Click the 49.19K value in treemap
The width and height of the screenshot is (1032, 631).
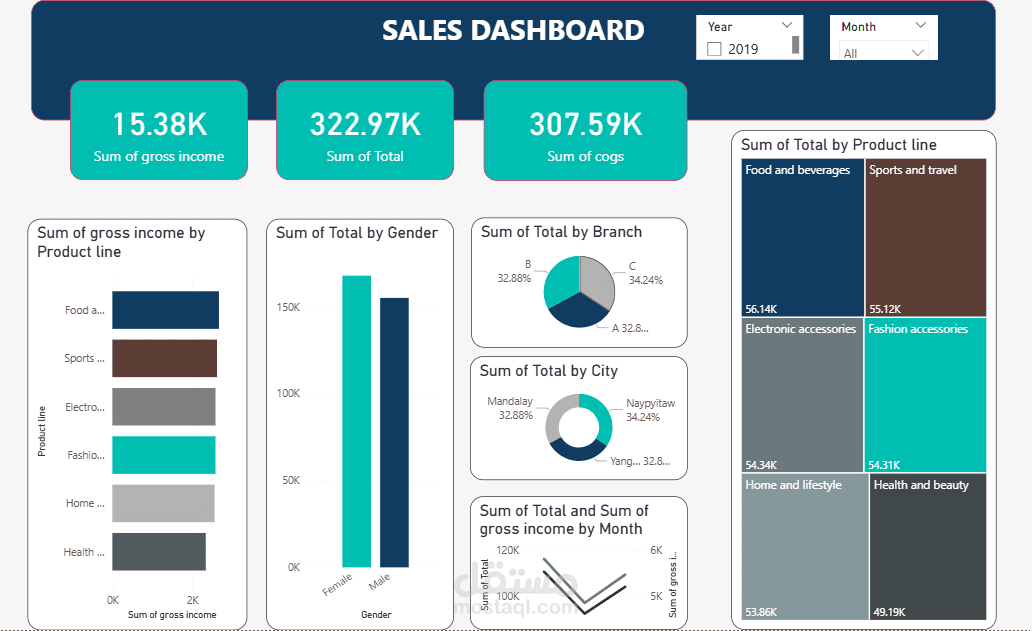[x=889, y=612]
